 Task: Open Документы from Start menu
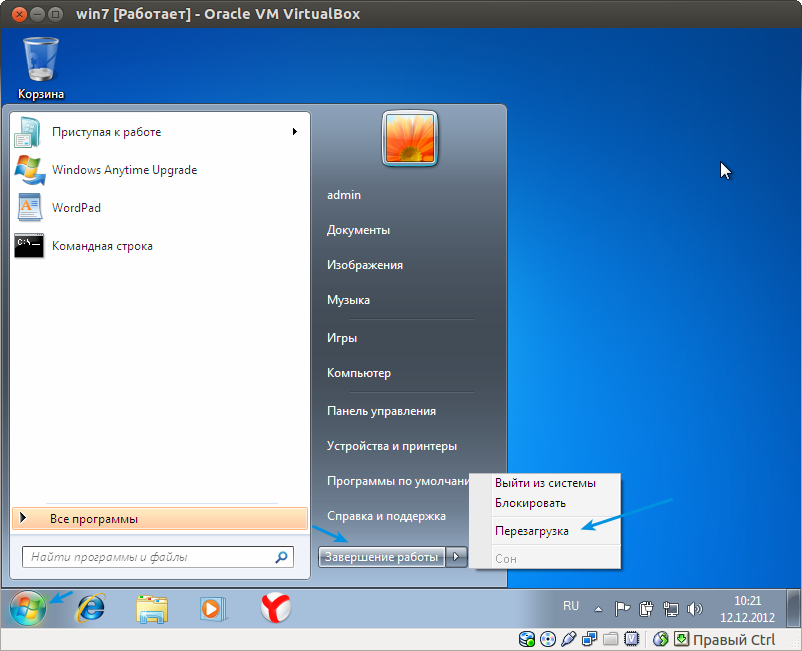pos(358,230)
